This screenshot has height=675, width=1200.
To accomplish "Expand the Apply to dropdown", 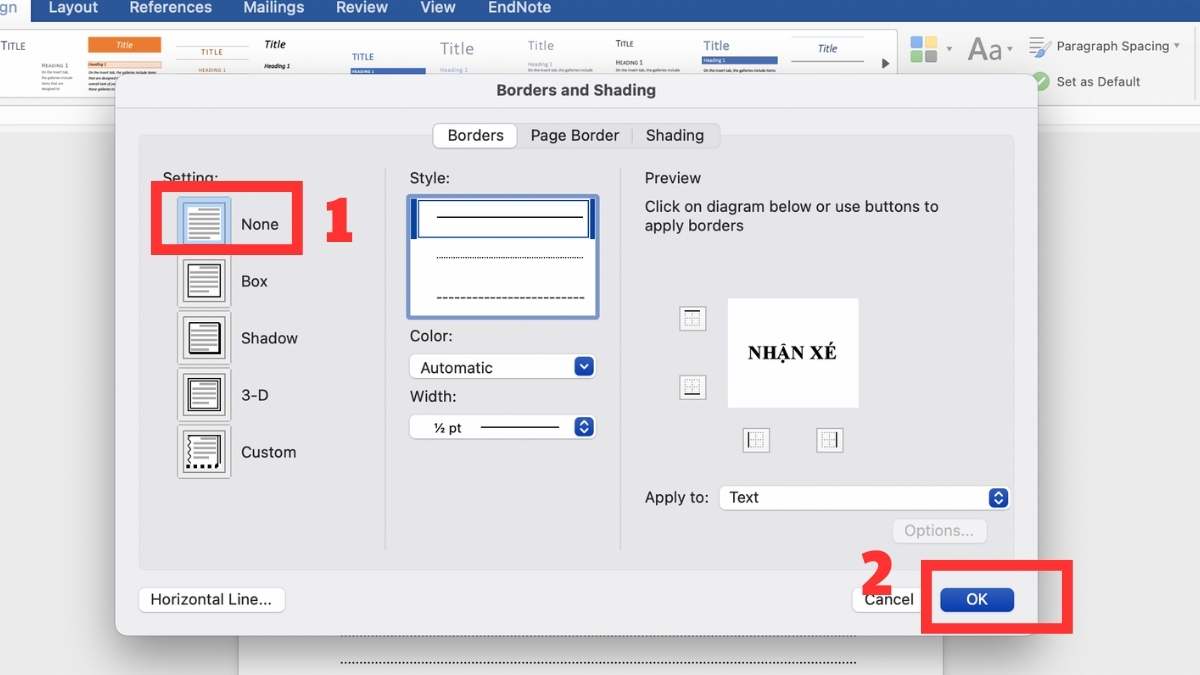I will (864, 497).
